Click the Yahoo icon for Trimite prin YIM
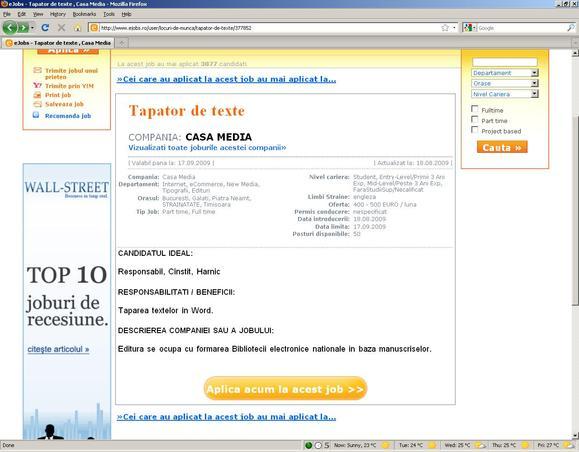The width and height of the screenshot is (579, 452). 37,85
